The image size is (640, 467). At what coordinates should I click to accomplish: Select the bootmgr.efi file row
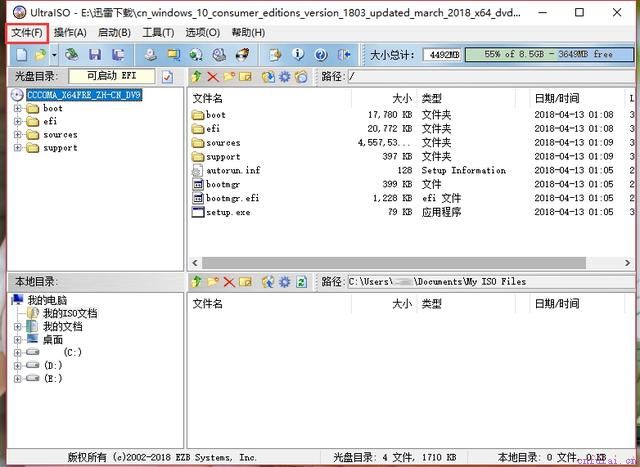point(411,198)
